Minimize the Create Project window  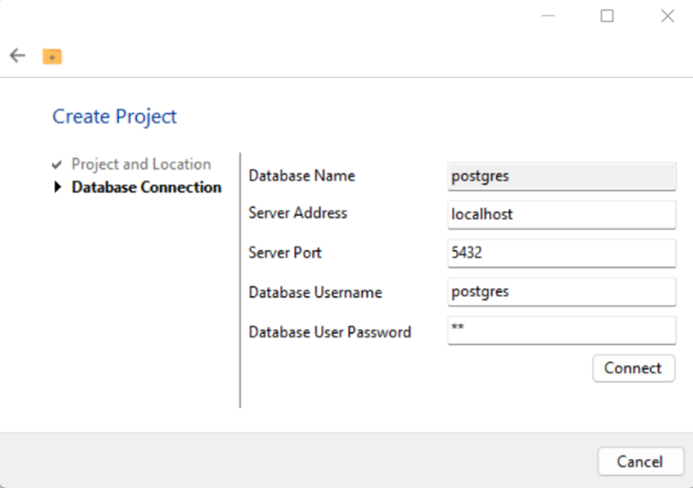pyautogui.click(x=548, y=16)
